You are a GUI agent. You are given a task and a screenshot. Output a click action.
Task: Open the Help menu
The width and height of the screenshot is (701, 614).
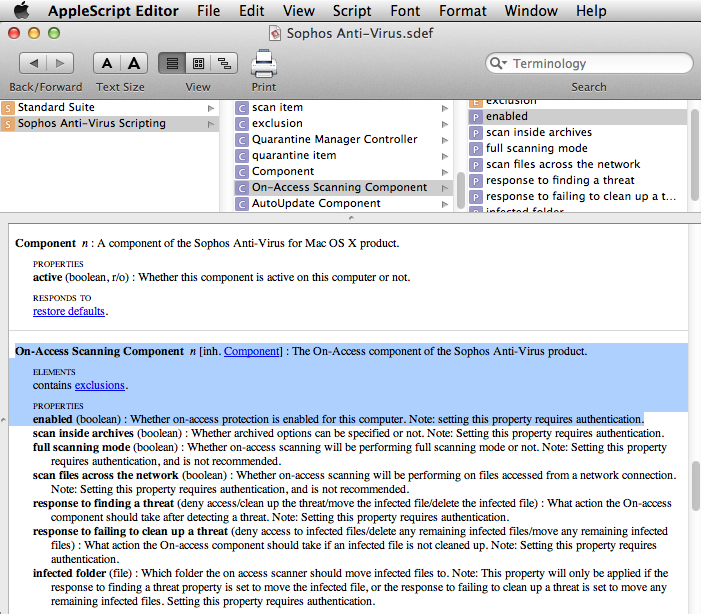tap(591, 11)
